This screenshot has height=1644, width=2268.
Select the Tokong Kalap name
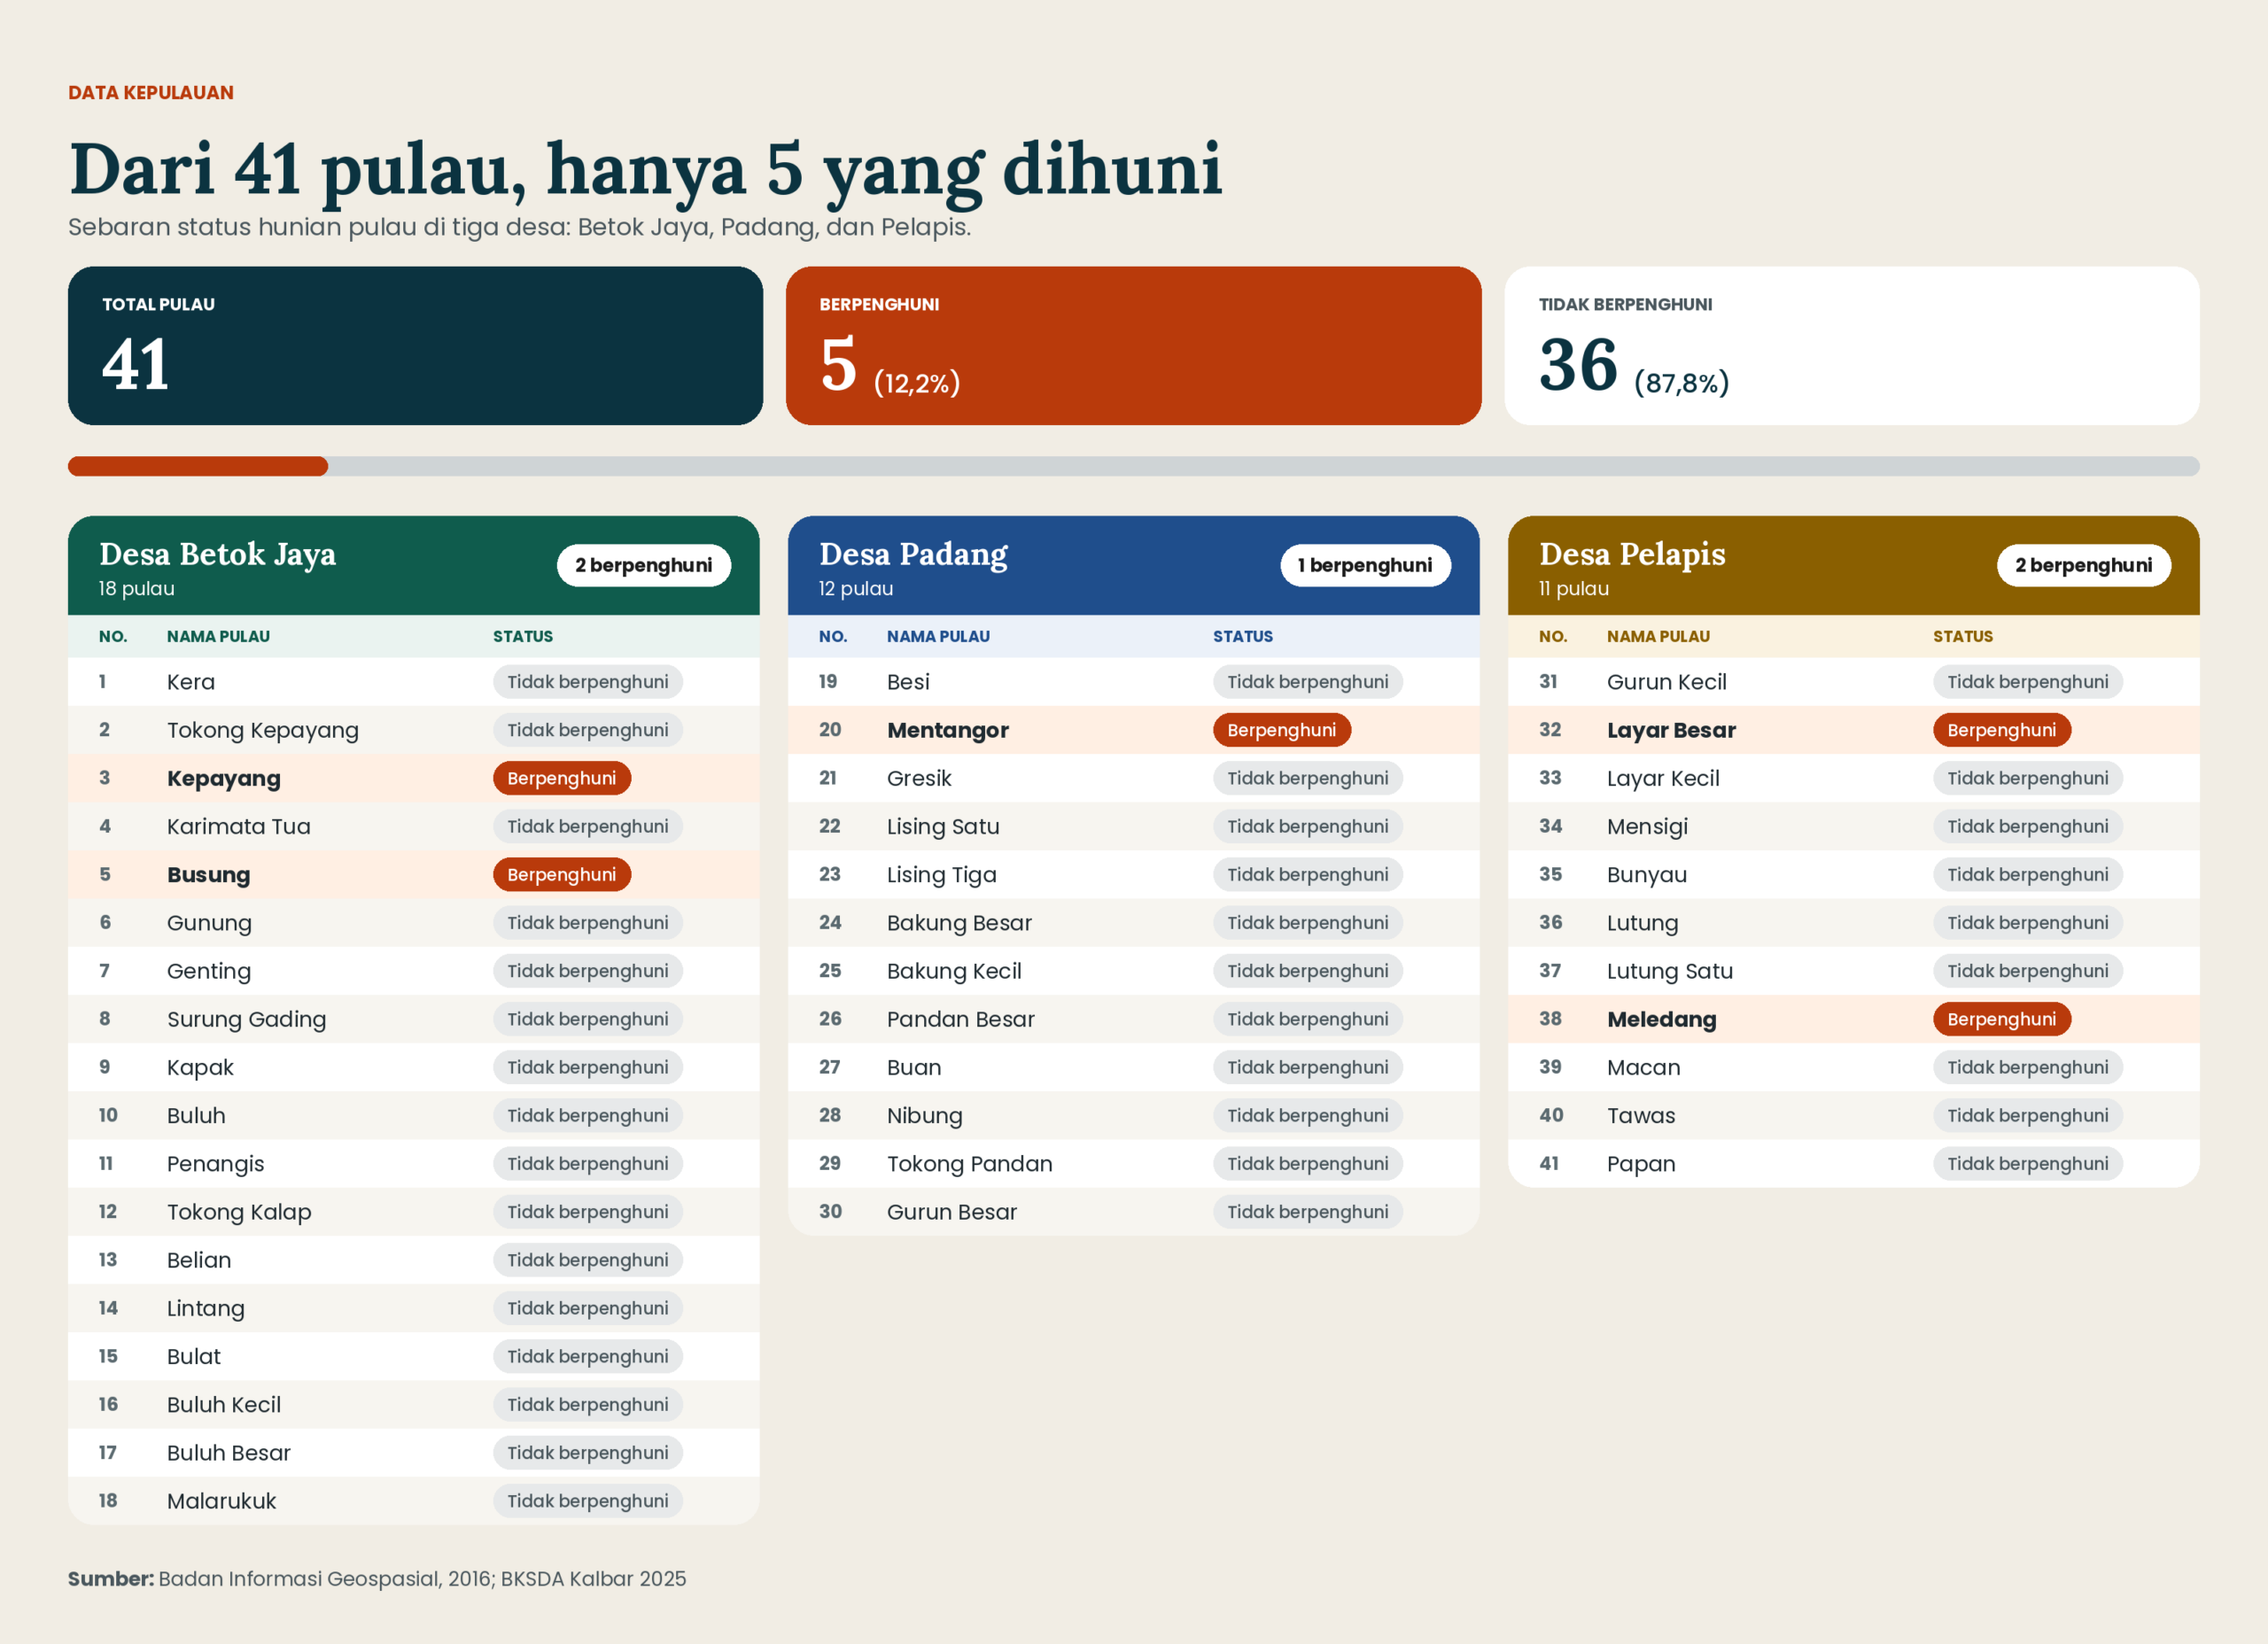click(239, 1212)
